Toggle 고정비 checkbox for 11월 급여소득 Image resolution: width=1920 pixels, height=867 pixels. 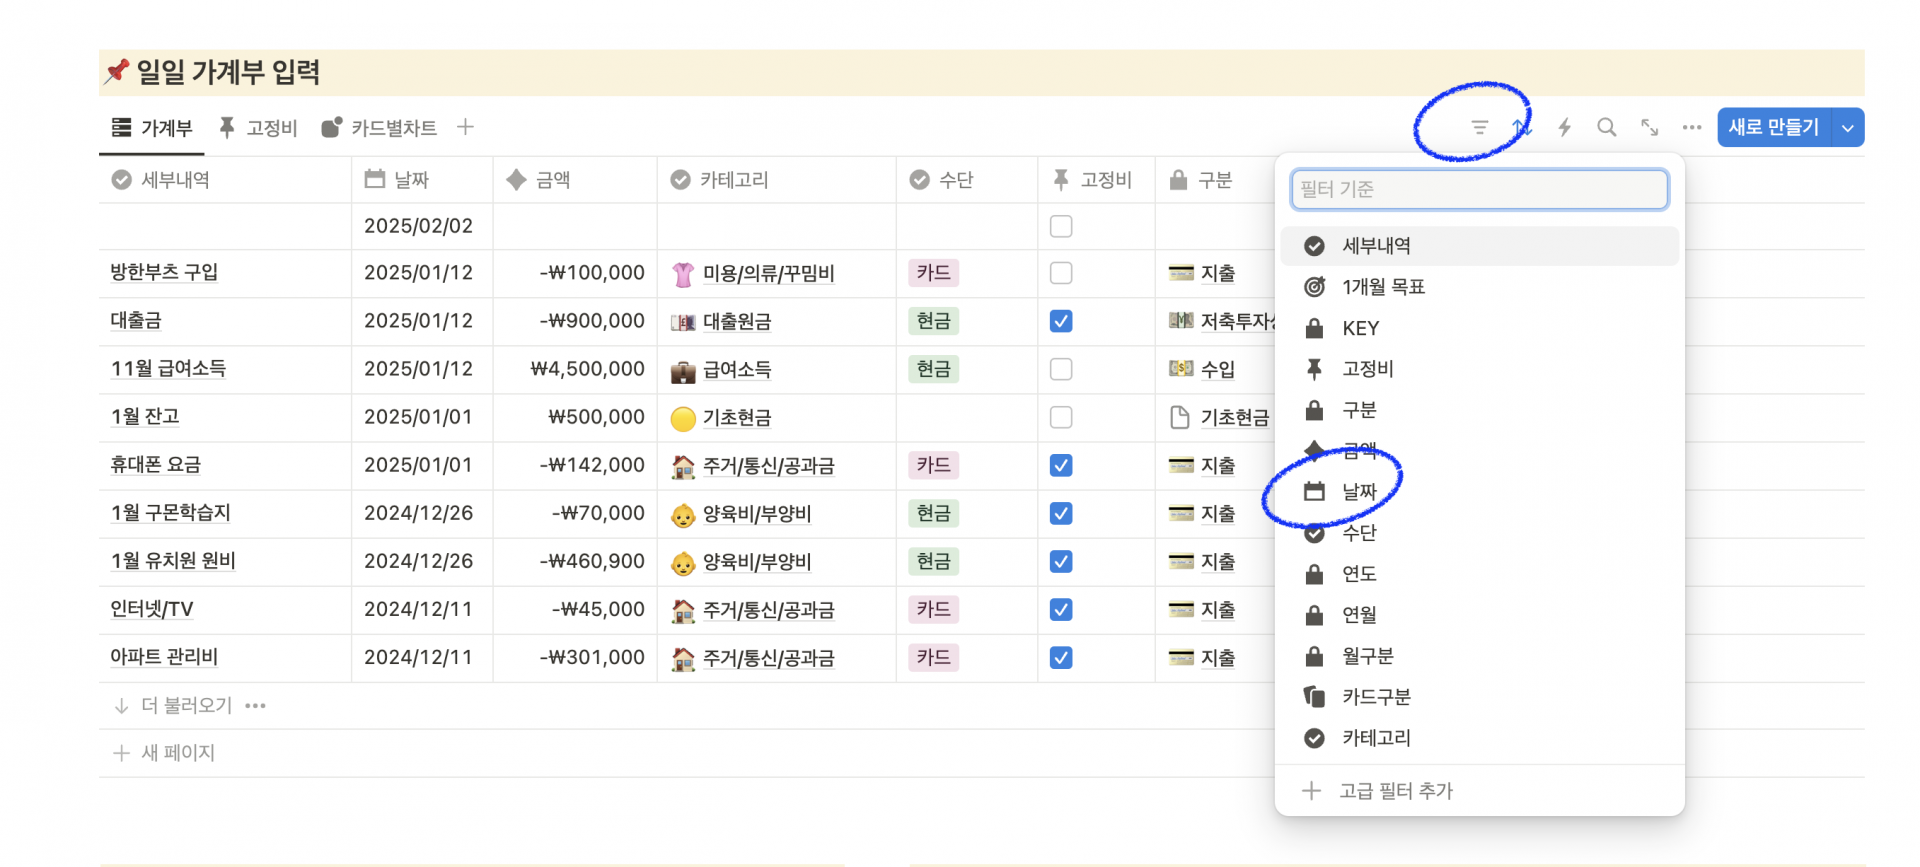coord(1061,369)
